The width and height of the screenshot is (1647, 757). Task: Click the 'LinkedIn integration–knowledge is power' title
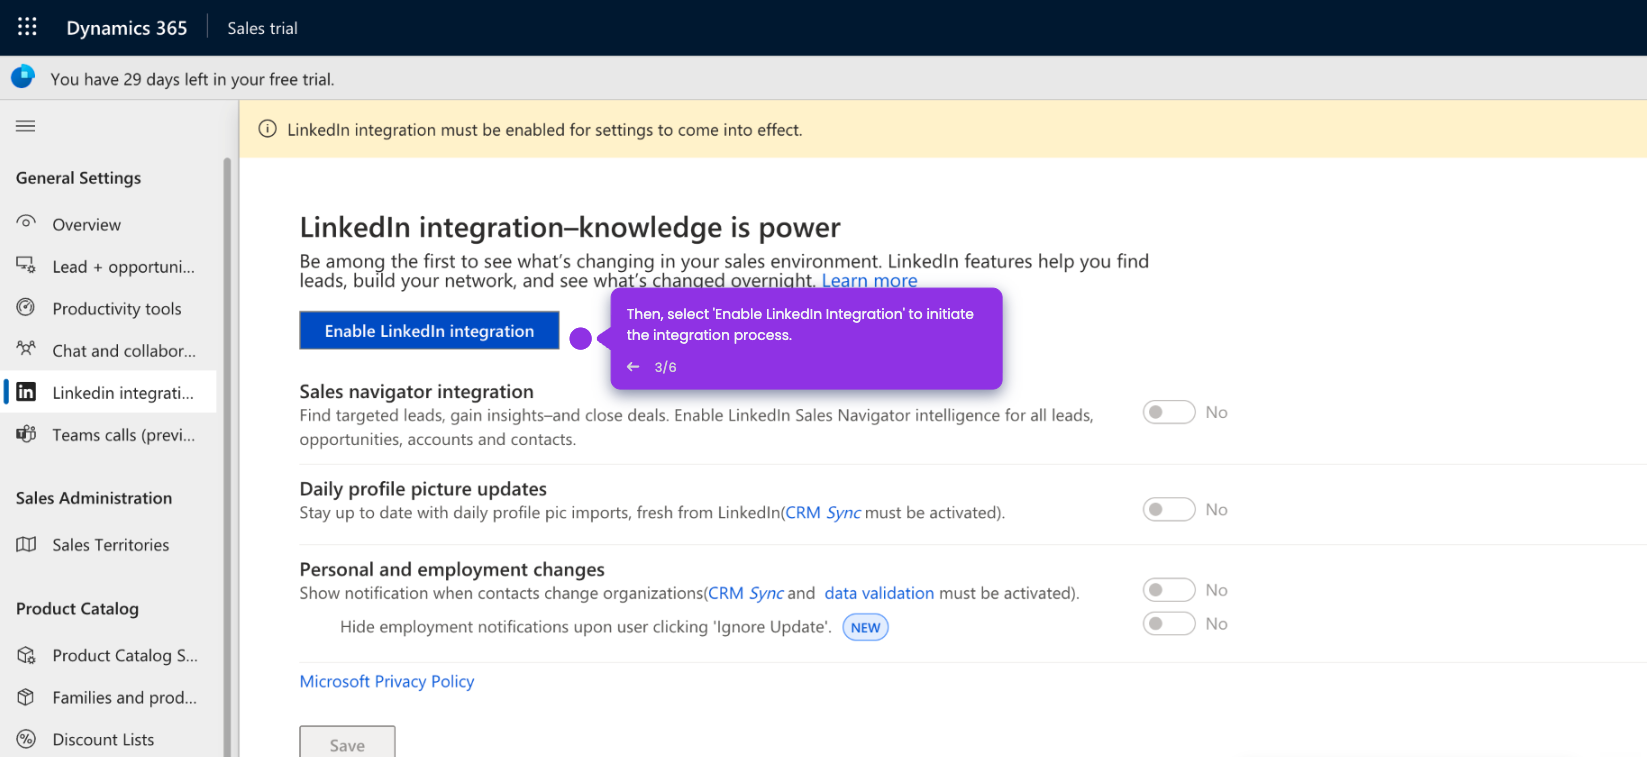pyautogui.click(x=570, y=227)
